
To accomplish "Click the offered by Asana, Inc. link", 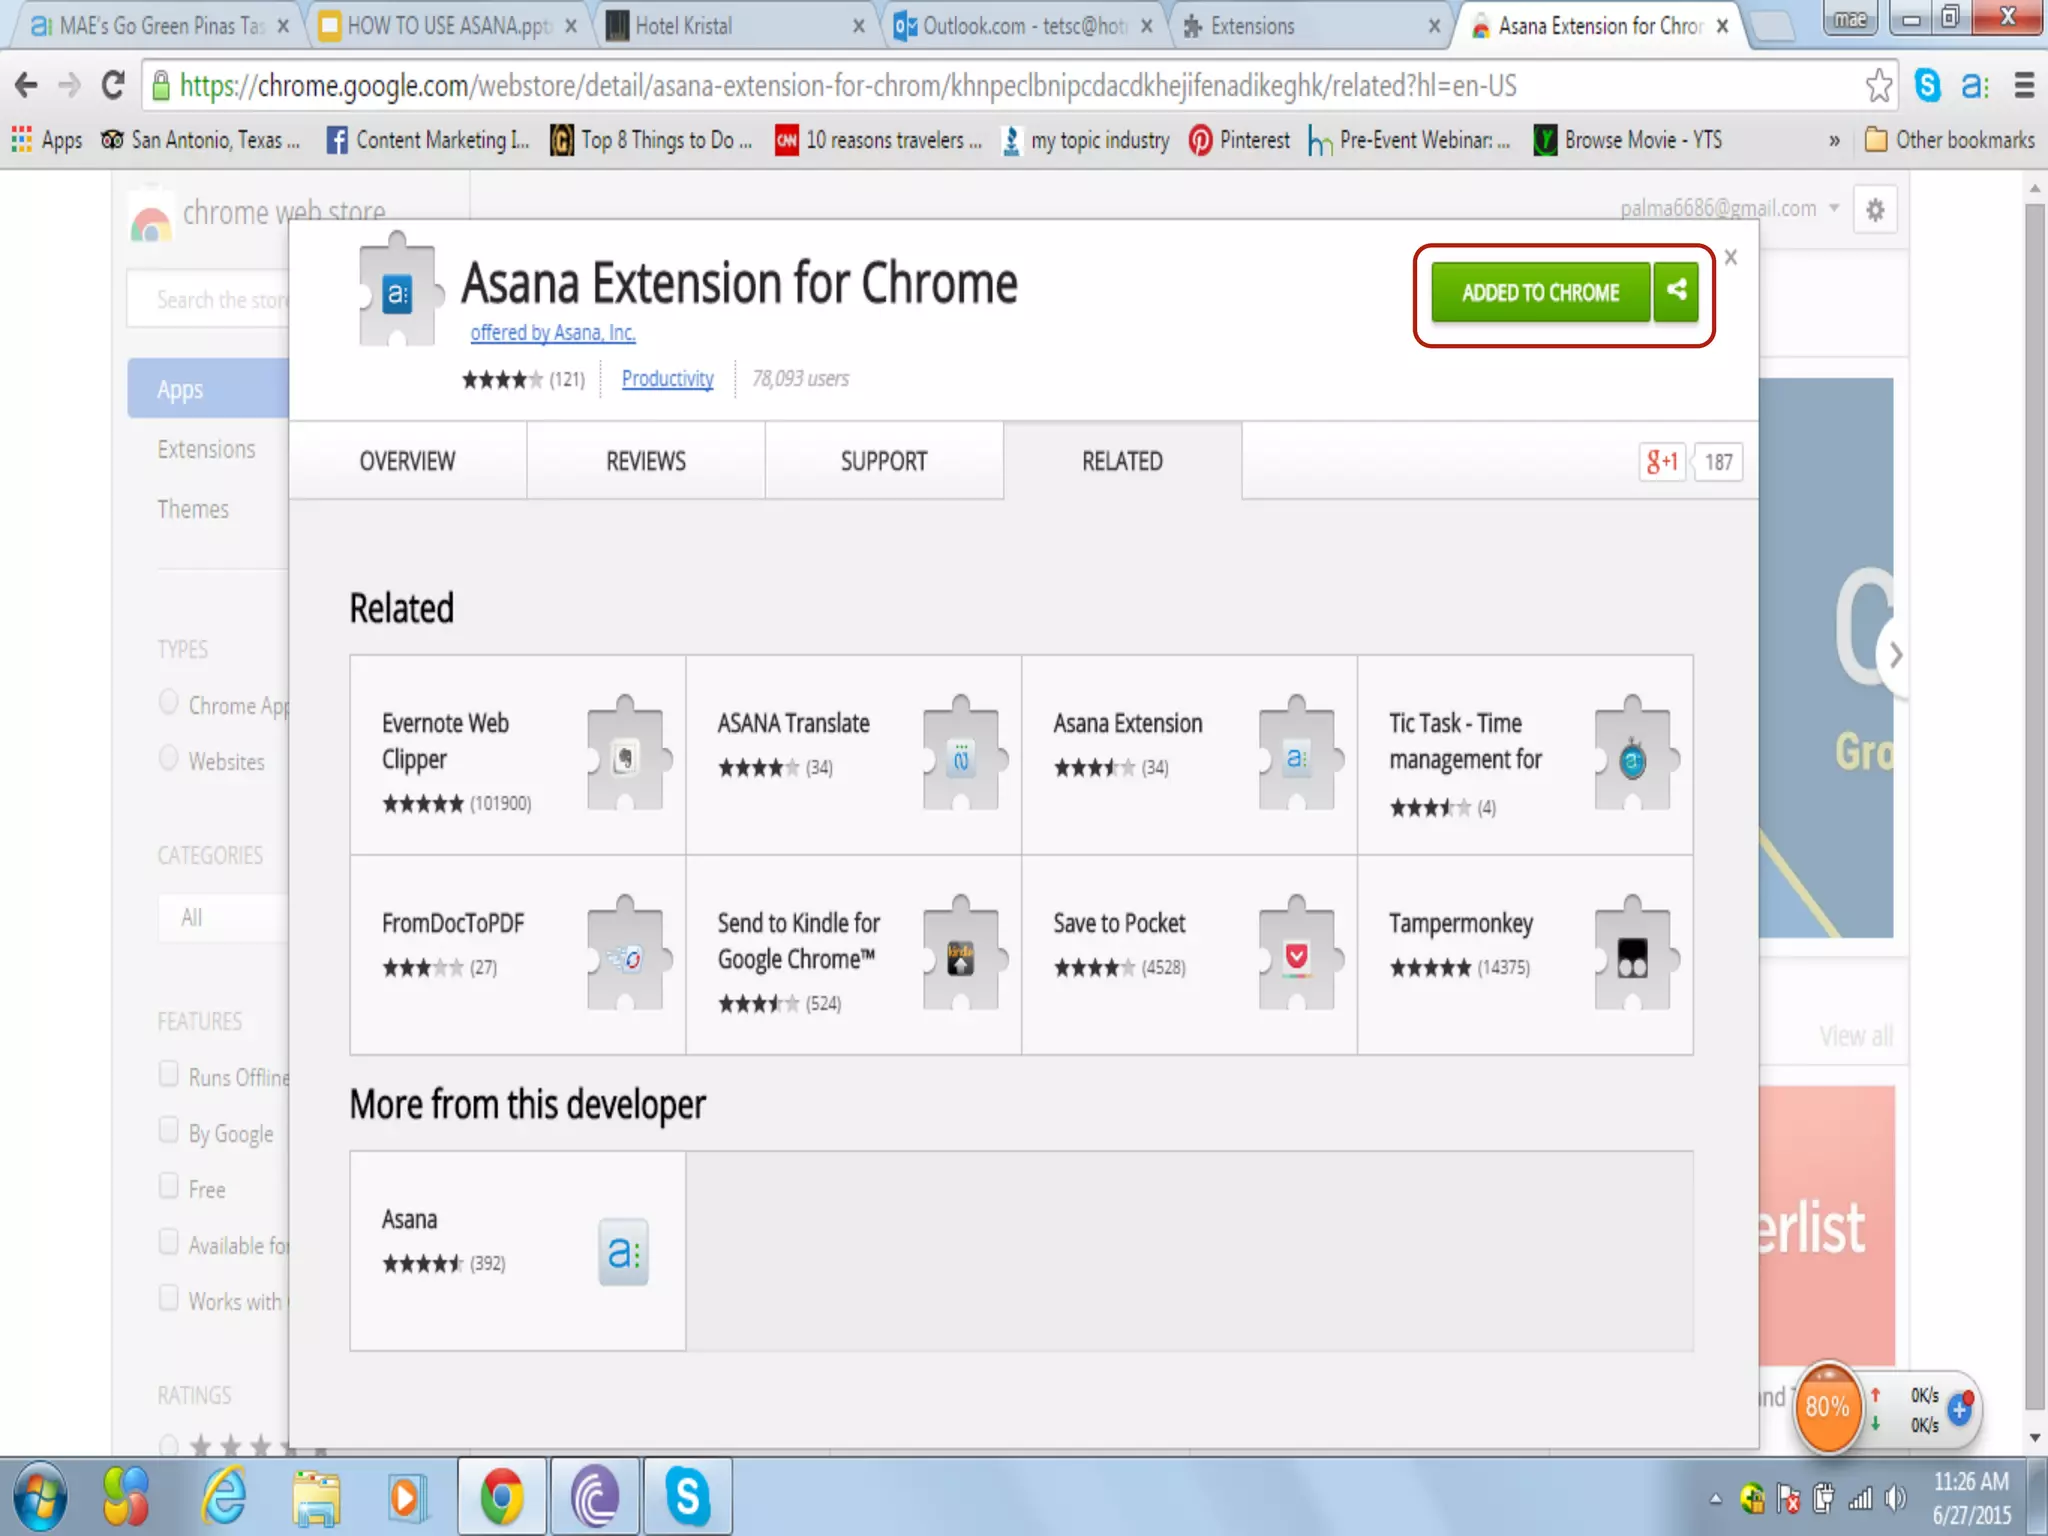I will pos(552,333).
